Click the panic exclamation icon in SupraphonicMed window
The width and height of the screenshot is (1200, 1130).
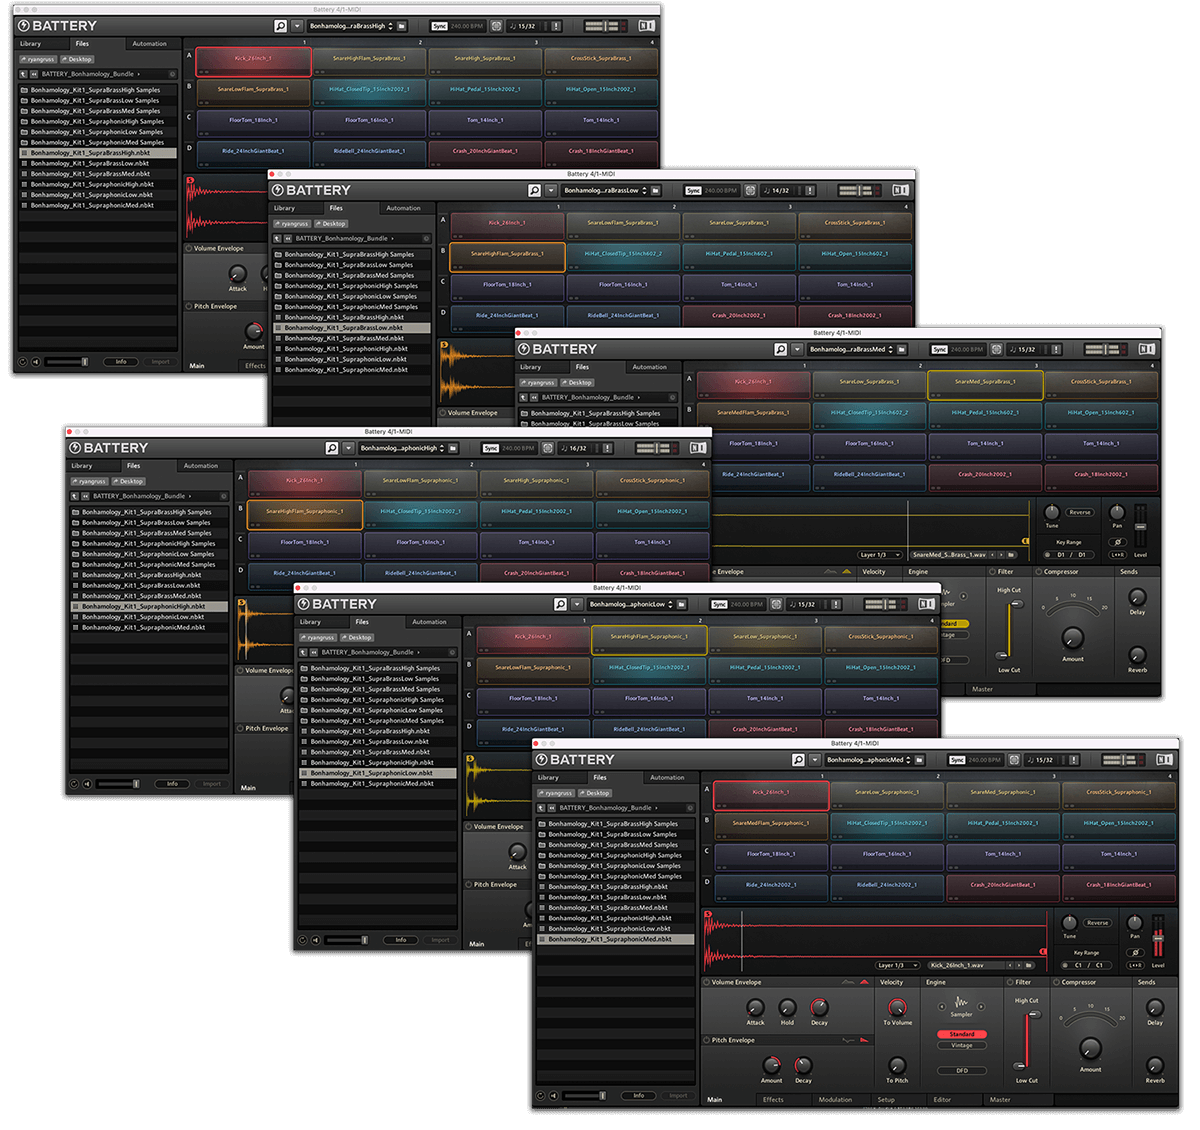coord(1073,760)
